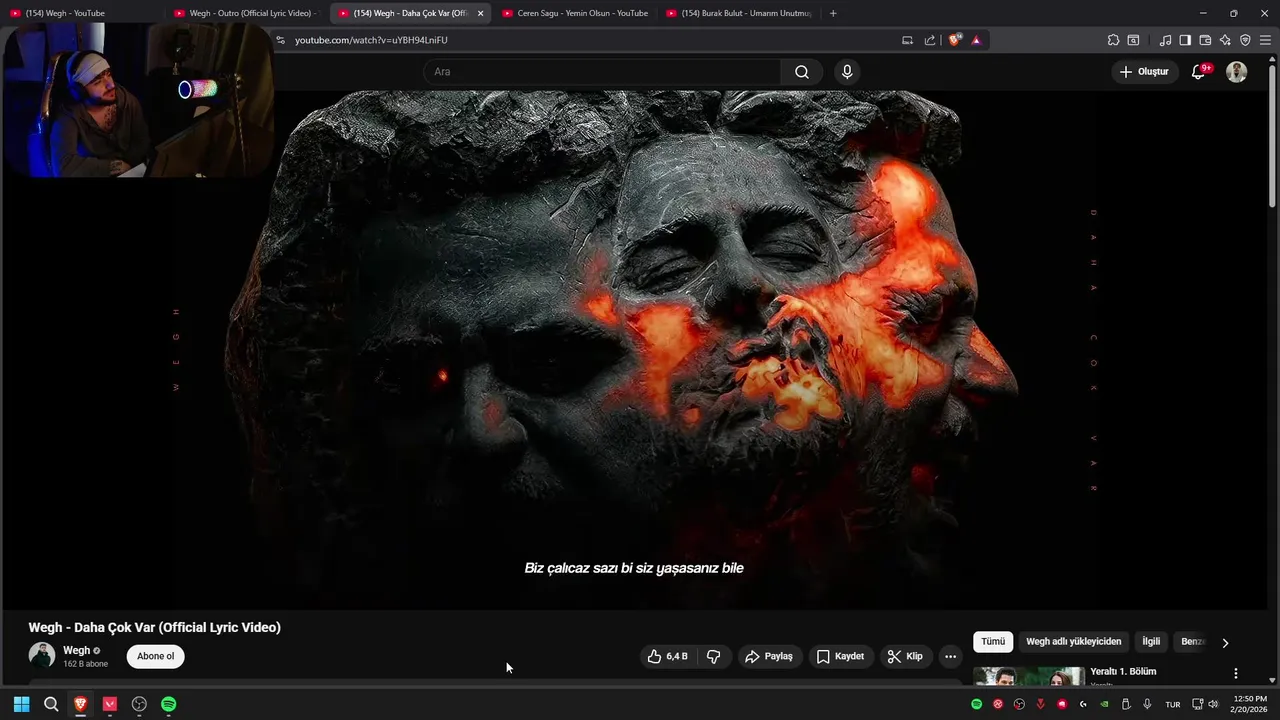Screen dimensions: 1280x720
Task: Open the Windows Start menu
Action: 21,704
